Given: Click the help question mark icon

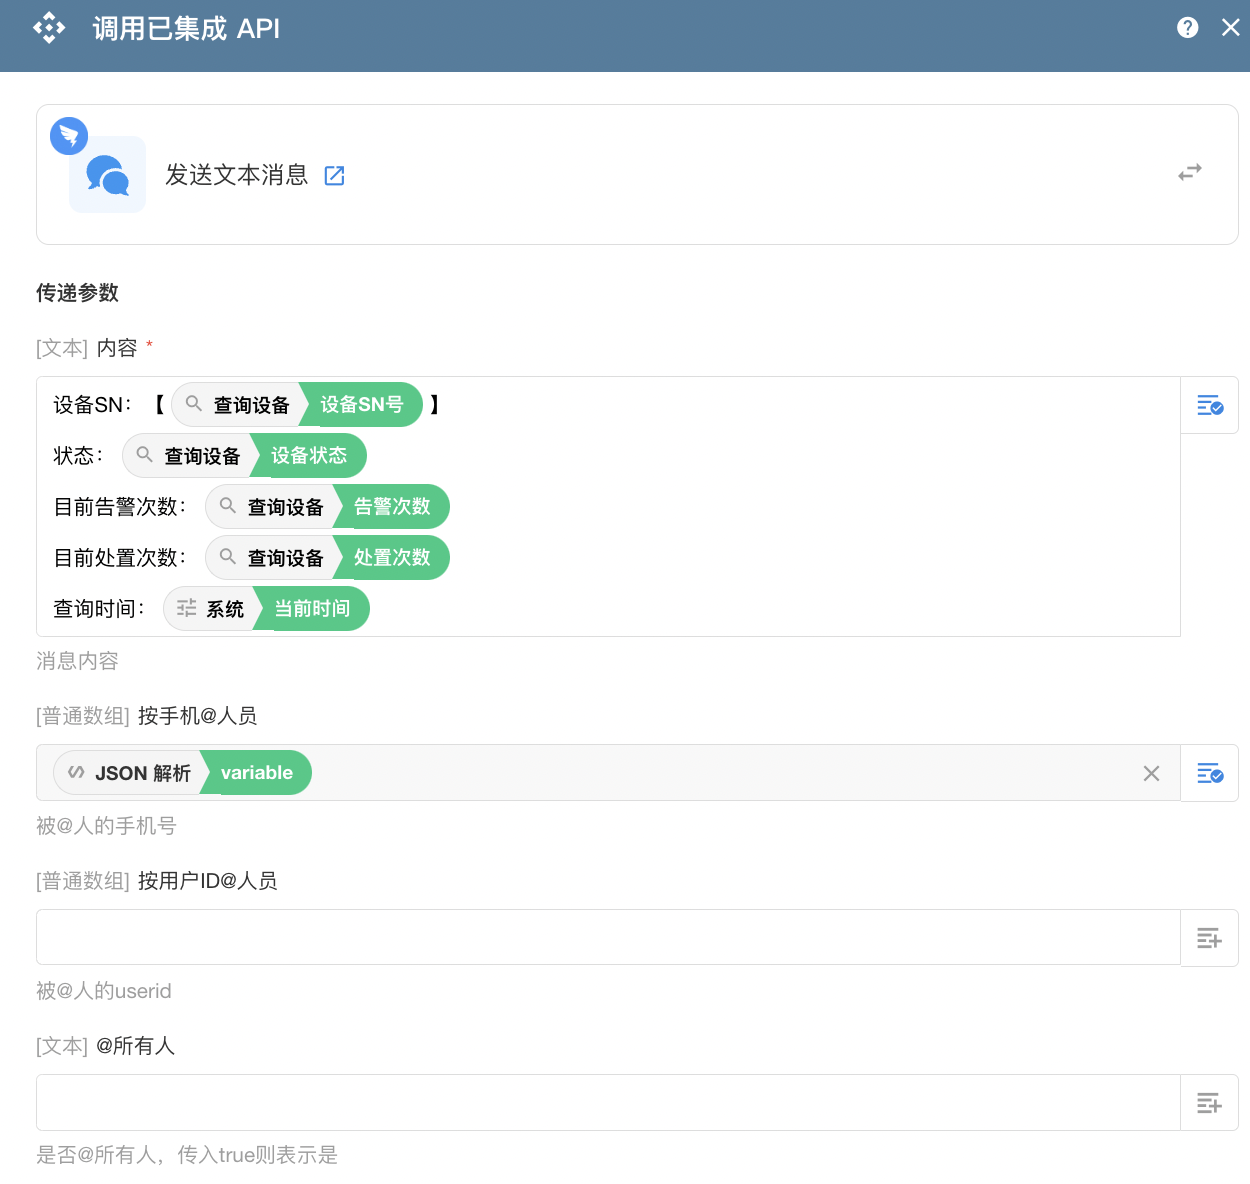Looking at the screenshot, I should [x=1187, y=28].
